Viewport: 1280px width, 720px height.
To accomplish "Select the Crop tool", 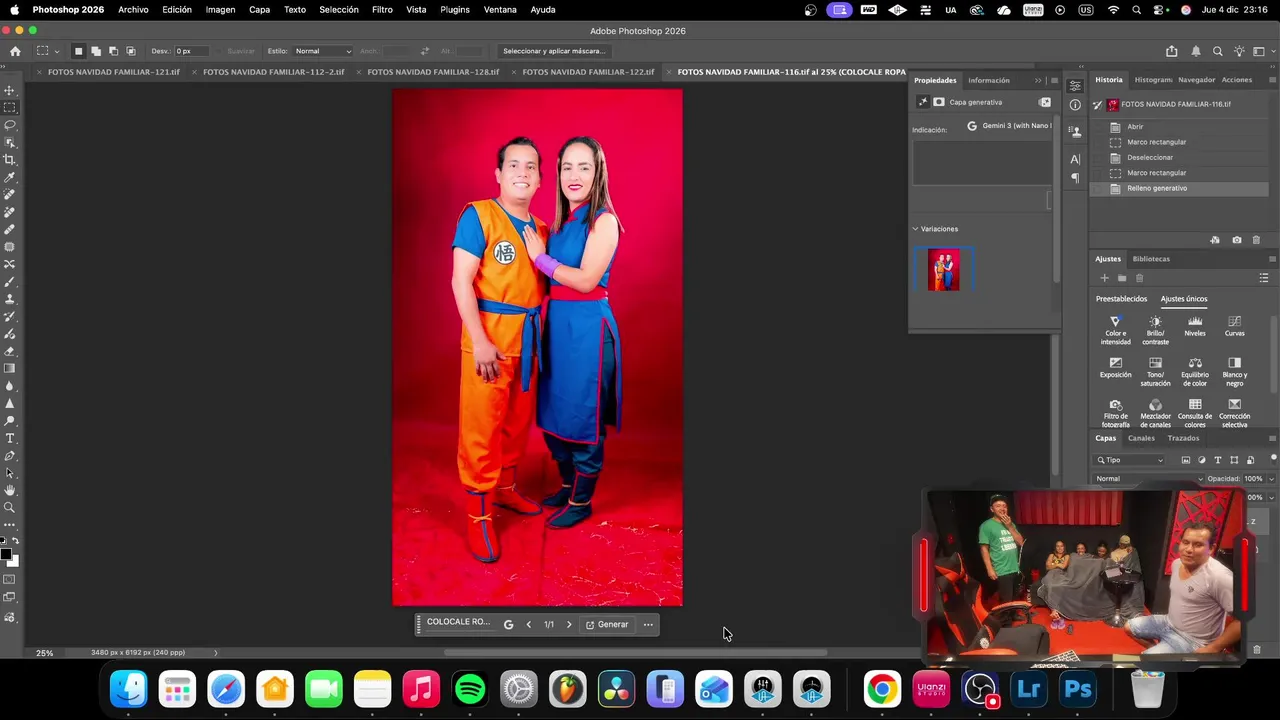I will click(10, 160).
